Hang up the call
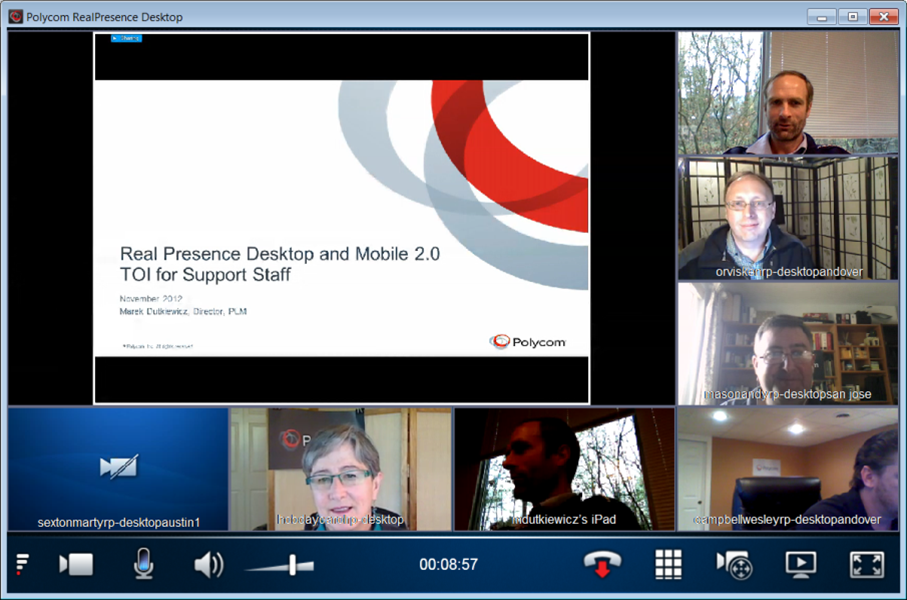Screen dimensions: 907x600 602,564
